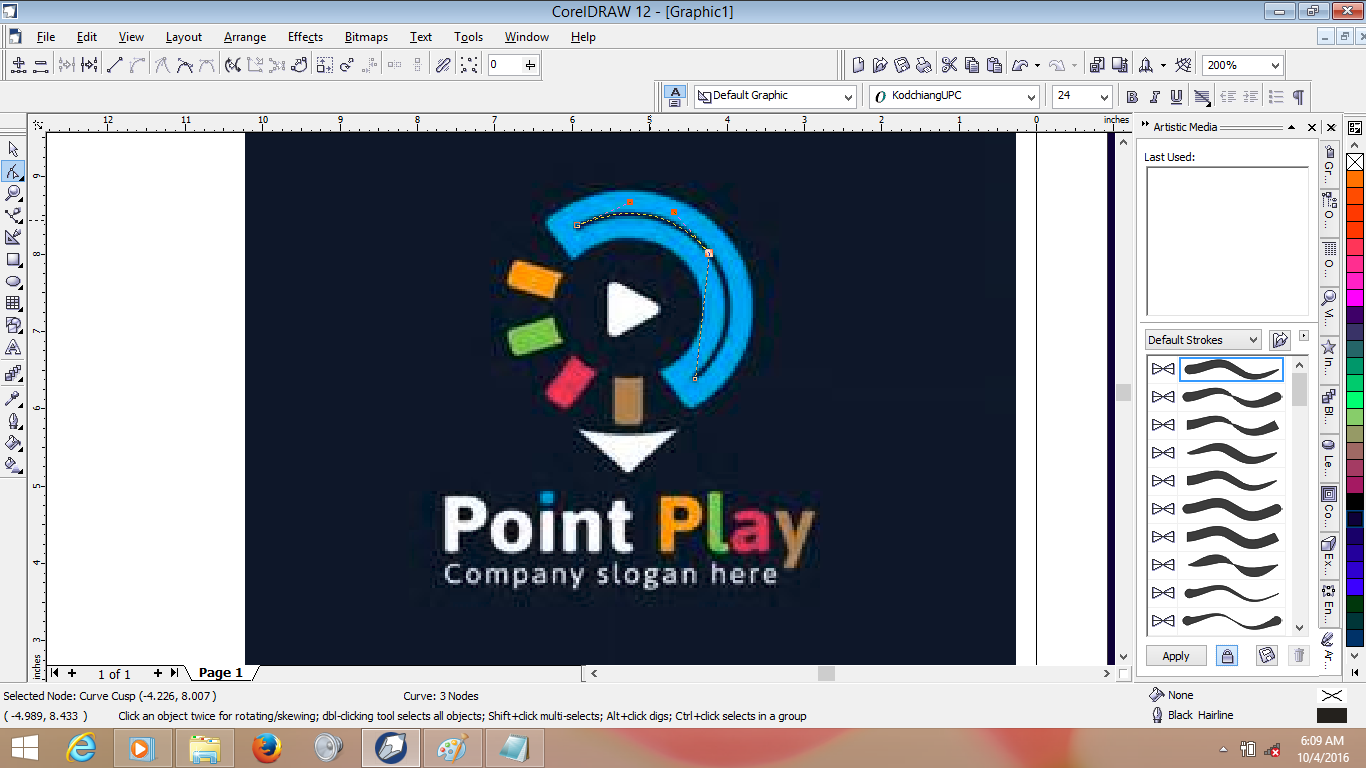
Task: Open the Bitmaps menu
Action: coord(366,37)
